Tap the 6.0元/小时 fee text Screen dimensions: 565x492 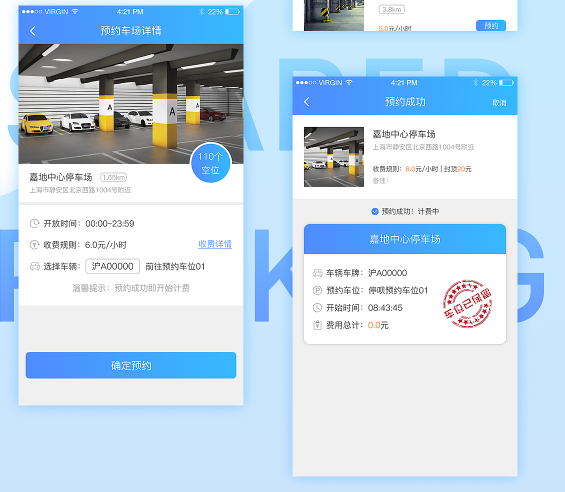coord(106,245)
